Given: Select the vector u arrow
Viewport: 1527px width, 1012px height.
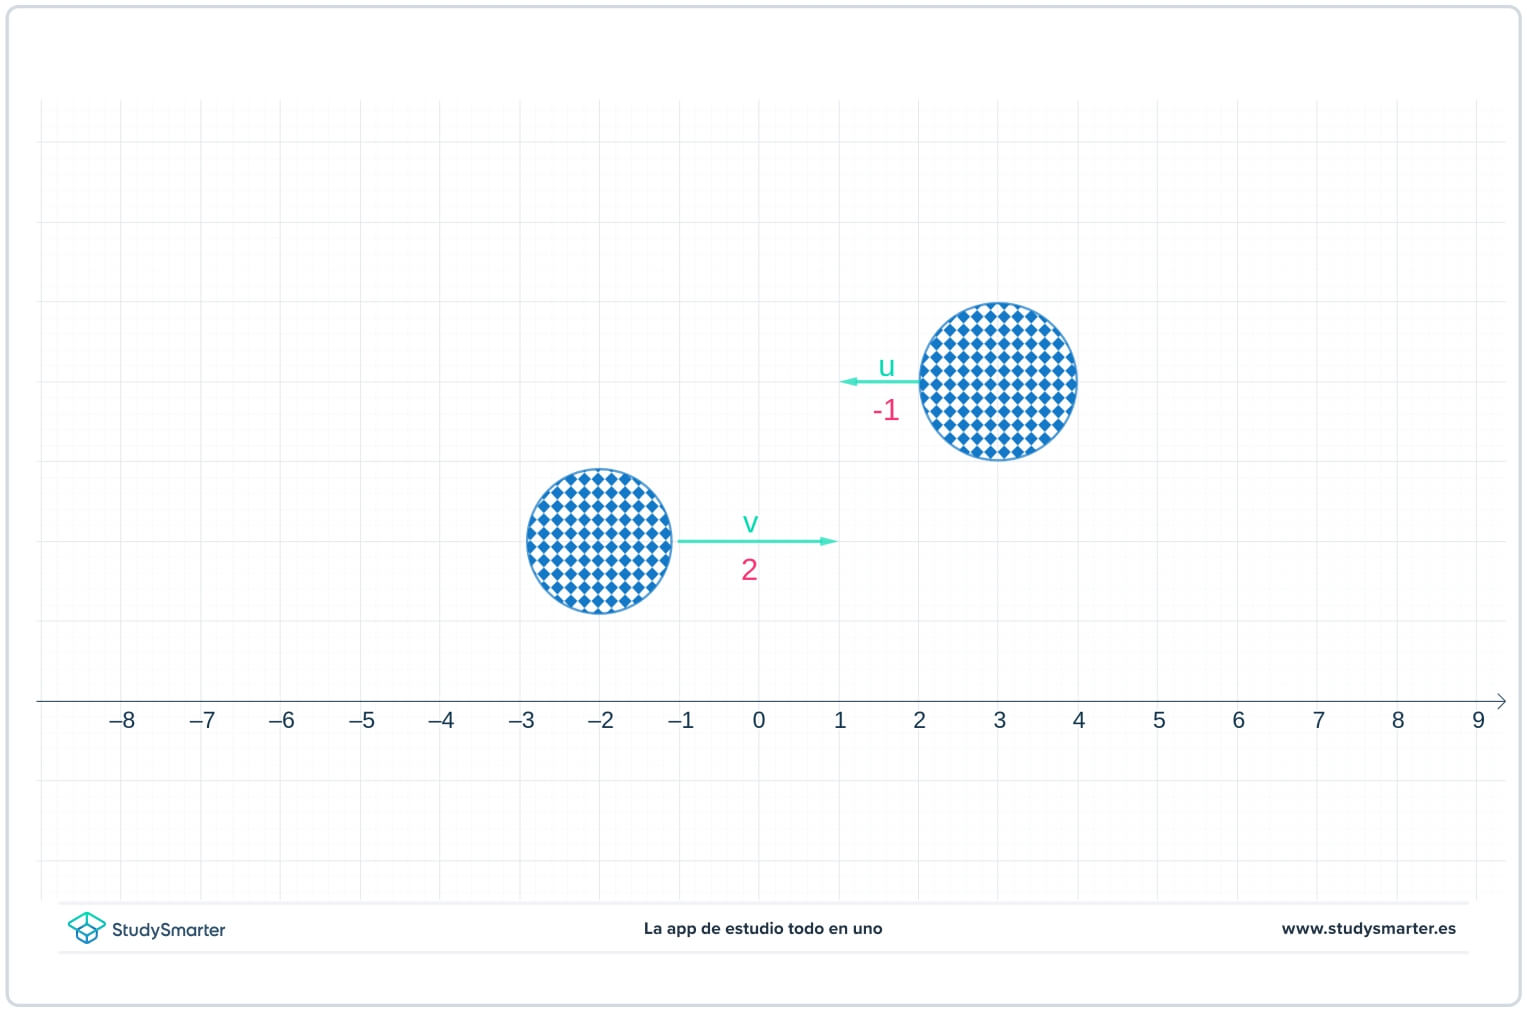Looking at the screenshot, I should point(880,381).
